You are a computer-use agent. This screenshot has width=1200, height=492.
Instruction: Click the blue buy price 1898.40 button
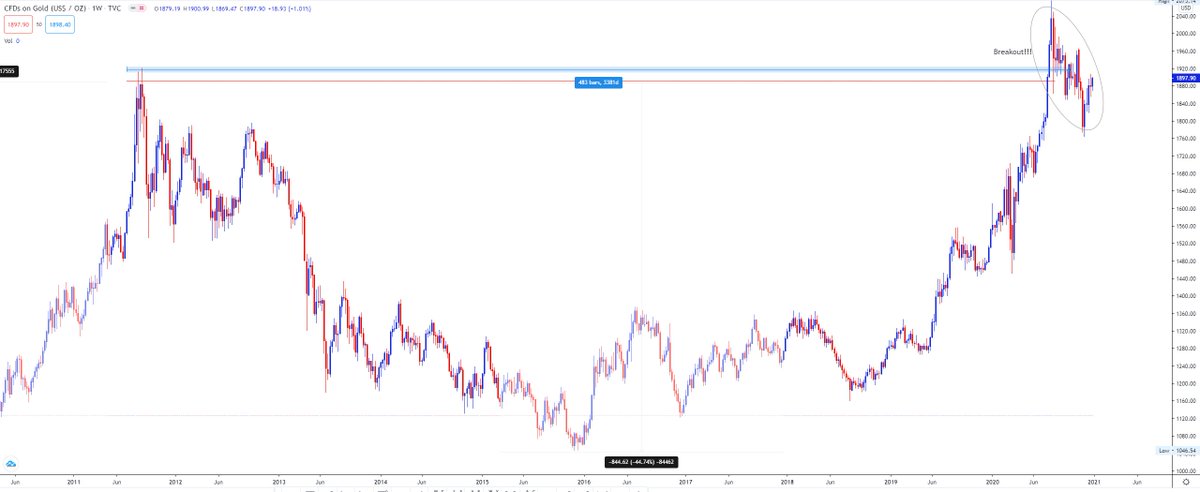click(60, 27)
